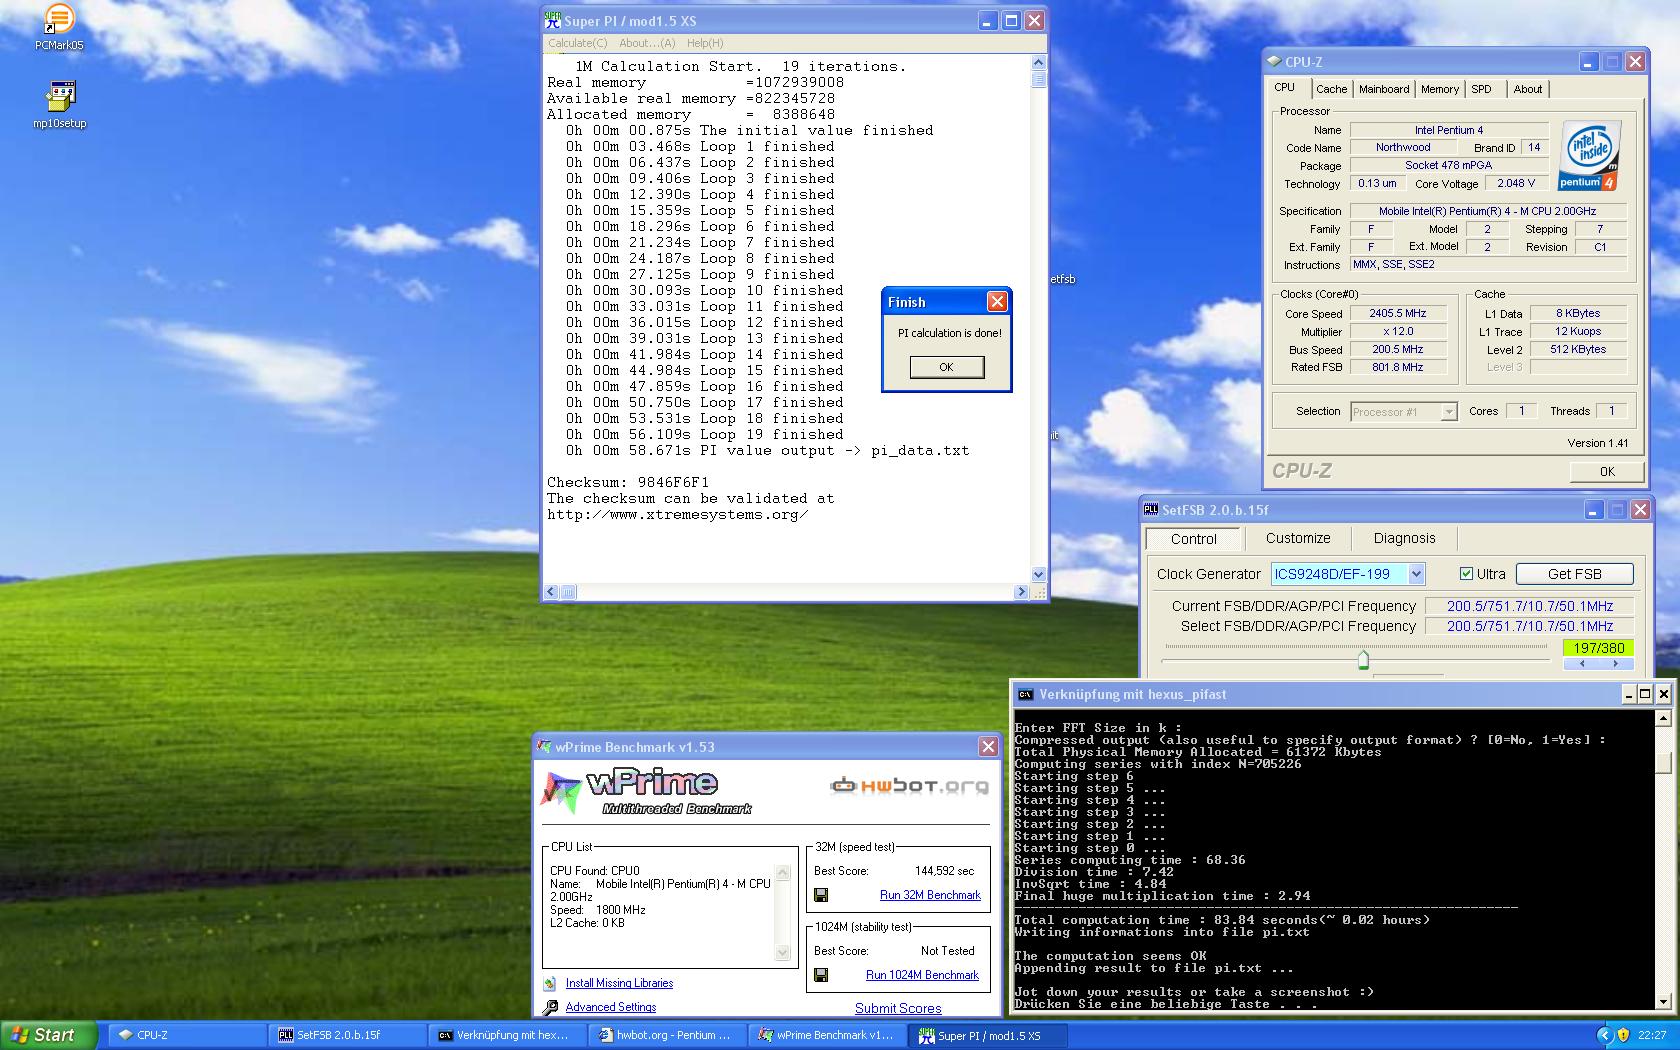1680x1050 pixels.
Task: Expand hidden tray icons arrow
Action: tap(1604, 1035)
